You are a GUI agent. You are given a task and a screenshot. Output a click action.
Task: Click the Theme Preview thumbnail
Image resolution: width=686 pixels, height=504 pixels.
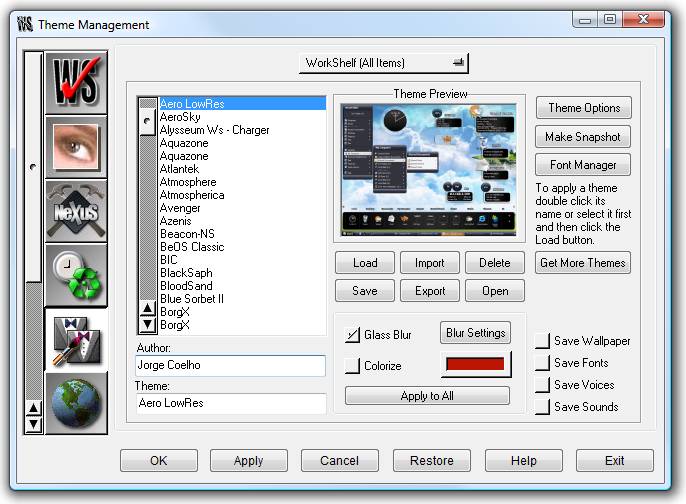[429, 169]
